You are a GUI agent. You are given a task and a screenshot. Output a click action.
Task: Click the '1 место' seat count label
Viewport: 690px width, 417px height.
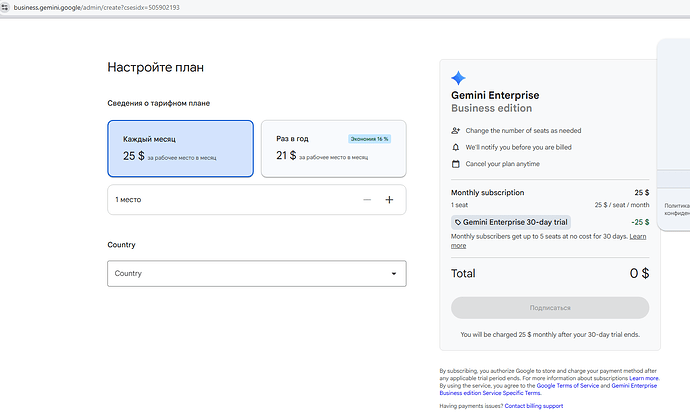coord(128,200)
